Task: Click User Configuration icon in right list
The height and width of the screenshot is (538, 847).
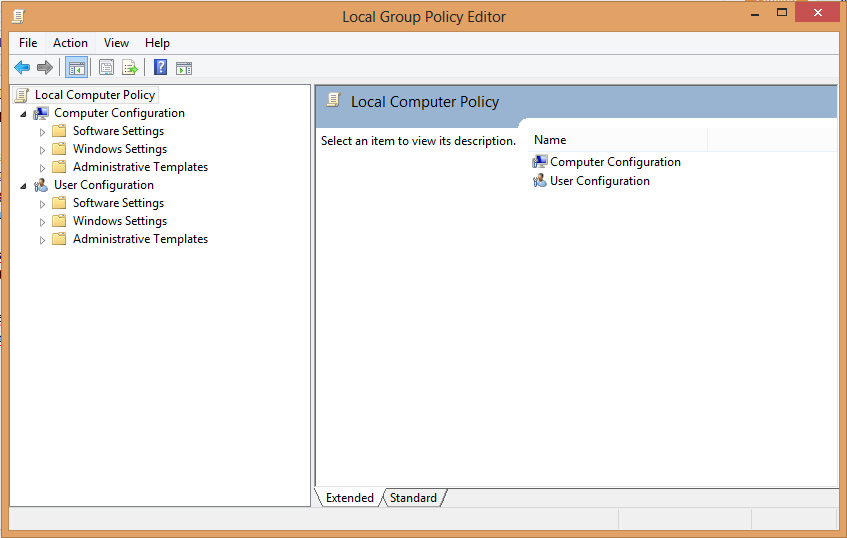Action: (540, 180)
